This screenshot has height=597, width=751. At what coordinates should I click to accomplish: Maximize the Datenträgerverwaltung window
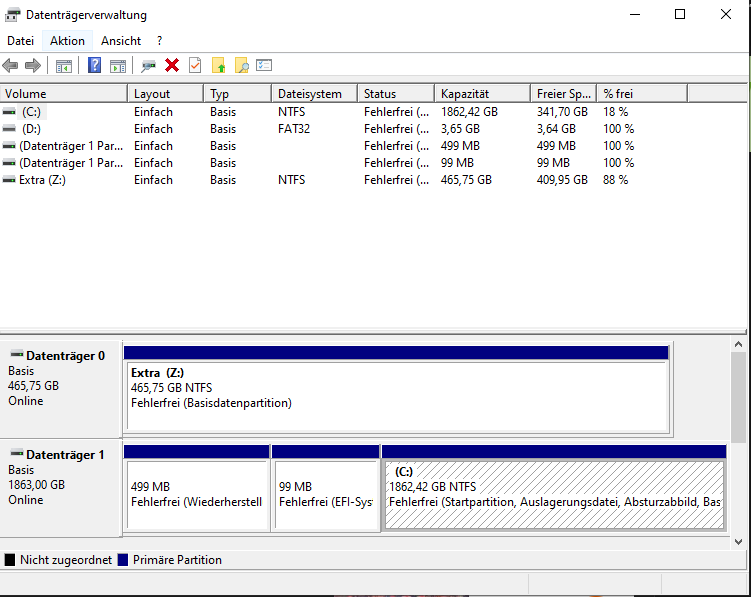680,14
